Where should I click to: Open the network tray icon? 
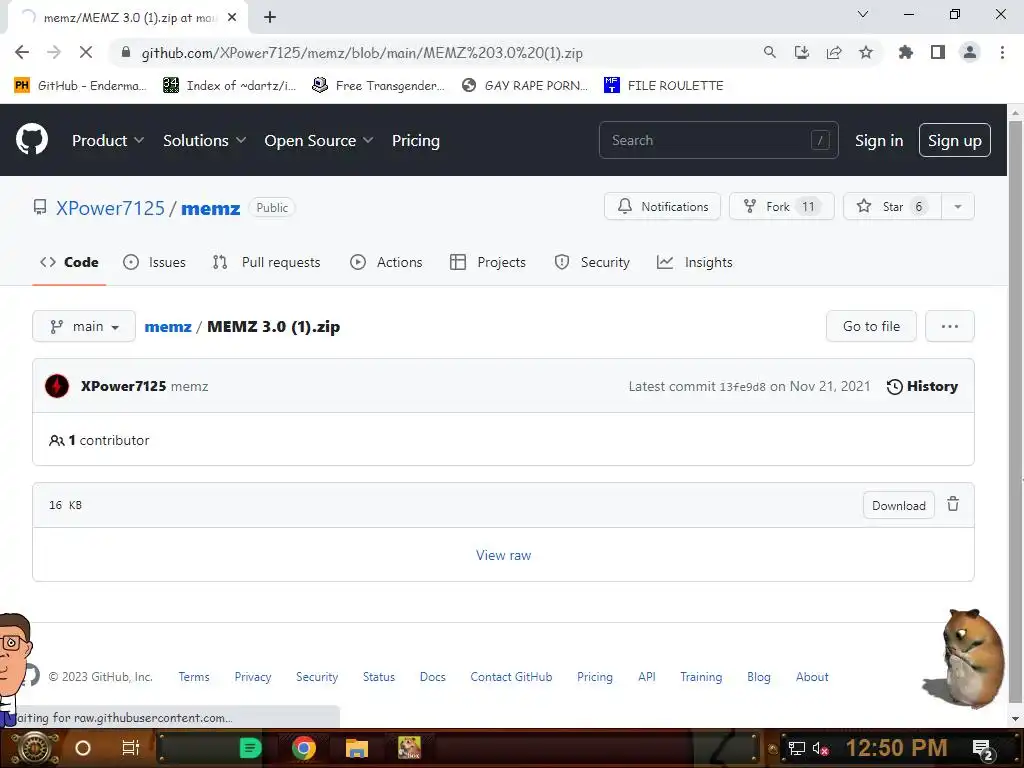(x=796, y=748)
